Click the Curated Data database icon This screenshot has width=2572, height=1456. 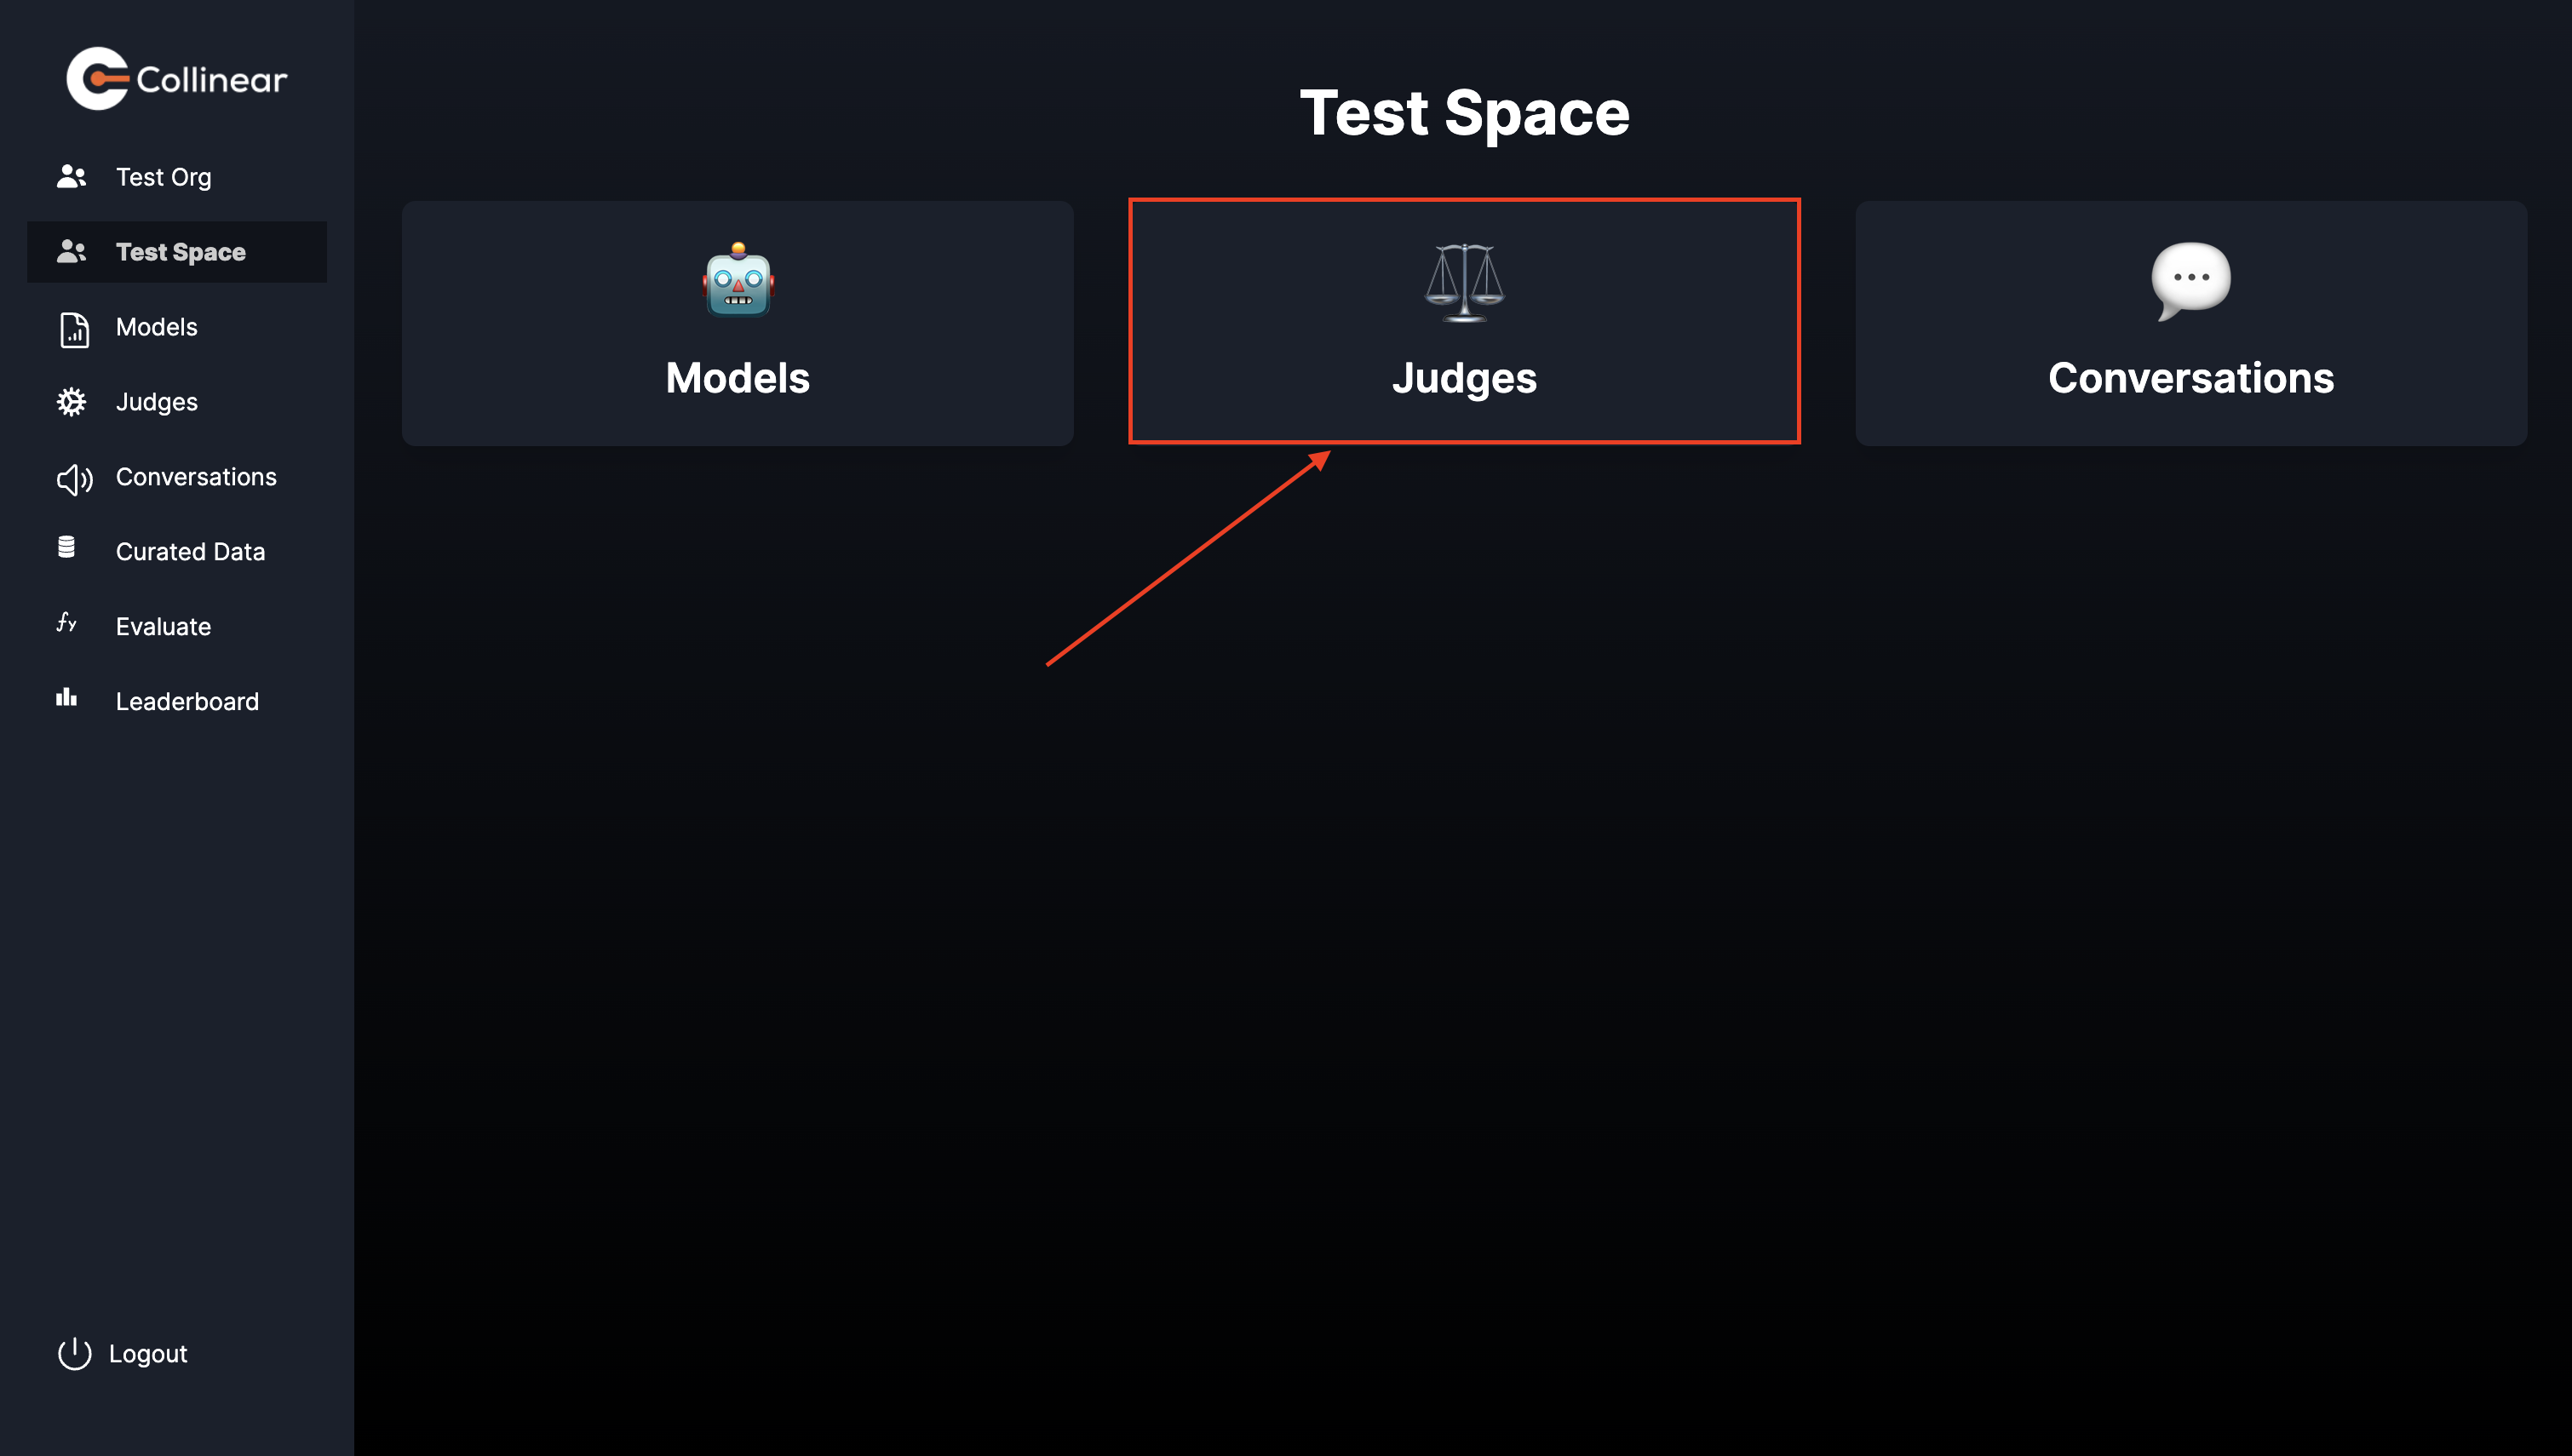click(x=67, y=547)
